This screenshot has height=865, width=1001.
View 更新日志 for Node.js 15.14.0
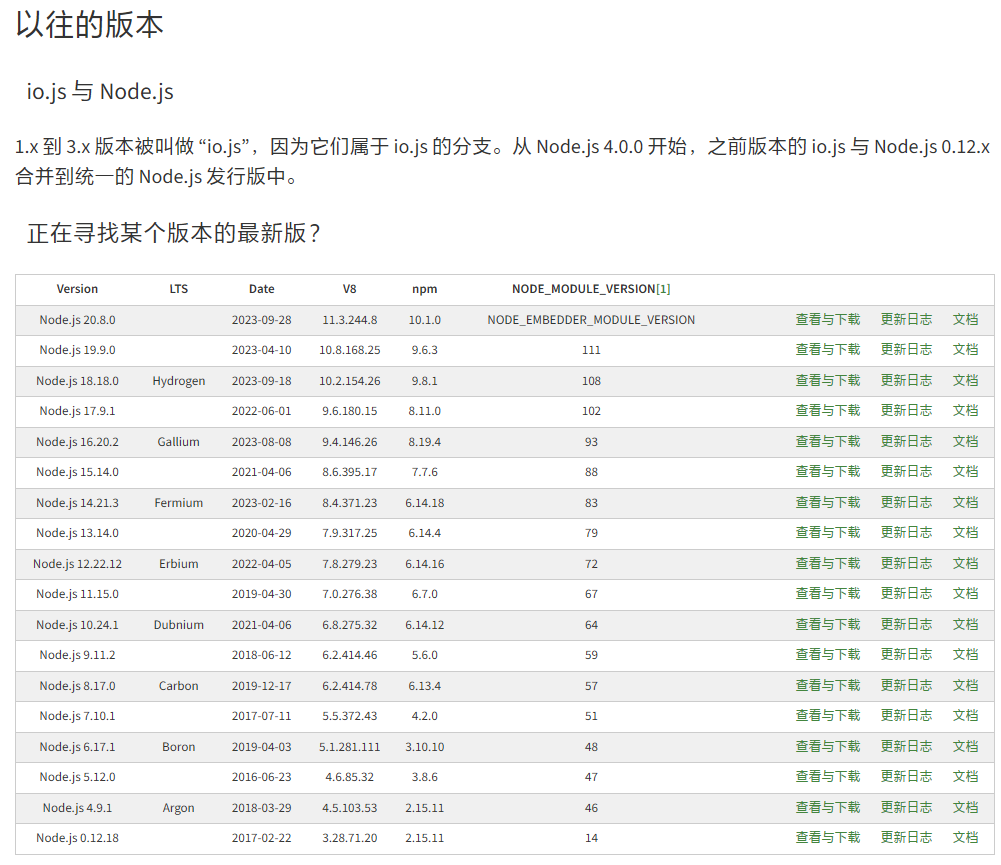pyautogui.click(x=906, y=471)
